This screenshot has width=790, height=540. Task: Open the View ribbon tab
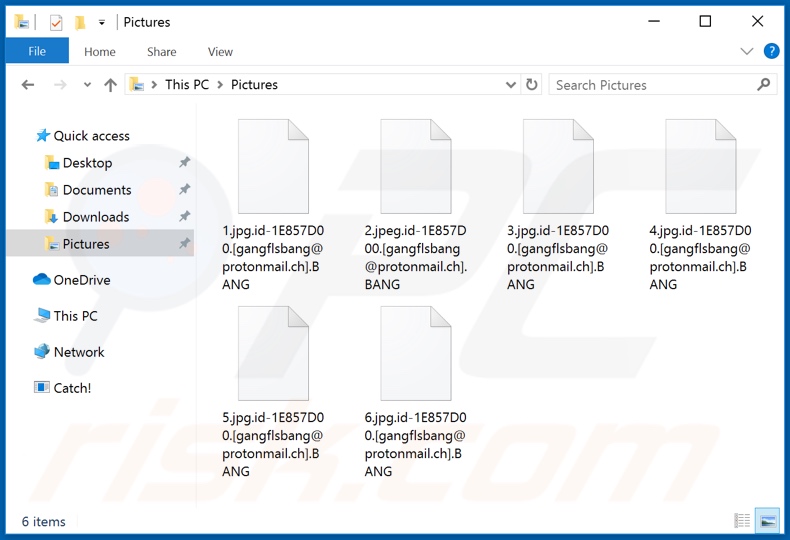[220, 52]
